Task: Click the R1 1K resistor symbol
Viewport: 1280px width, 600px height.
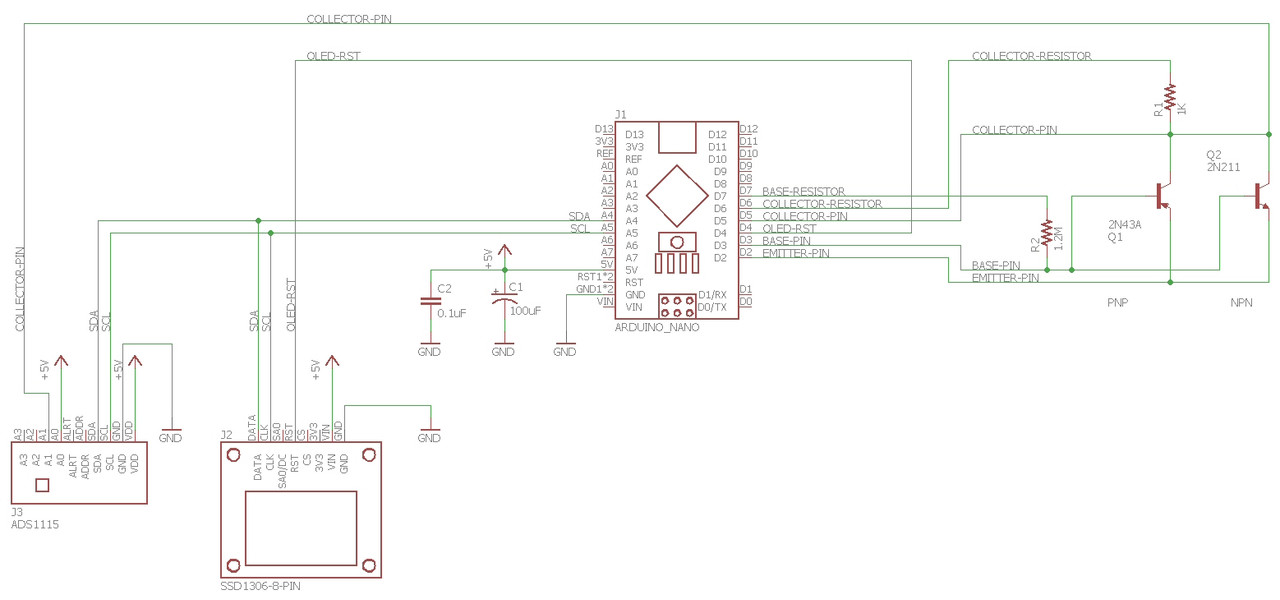Action: point(1168,97)
